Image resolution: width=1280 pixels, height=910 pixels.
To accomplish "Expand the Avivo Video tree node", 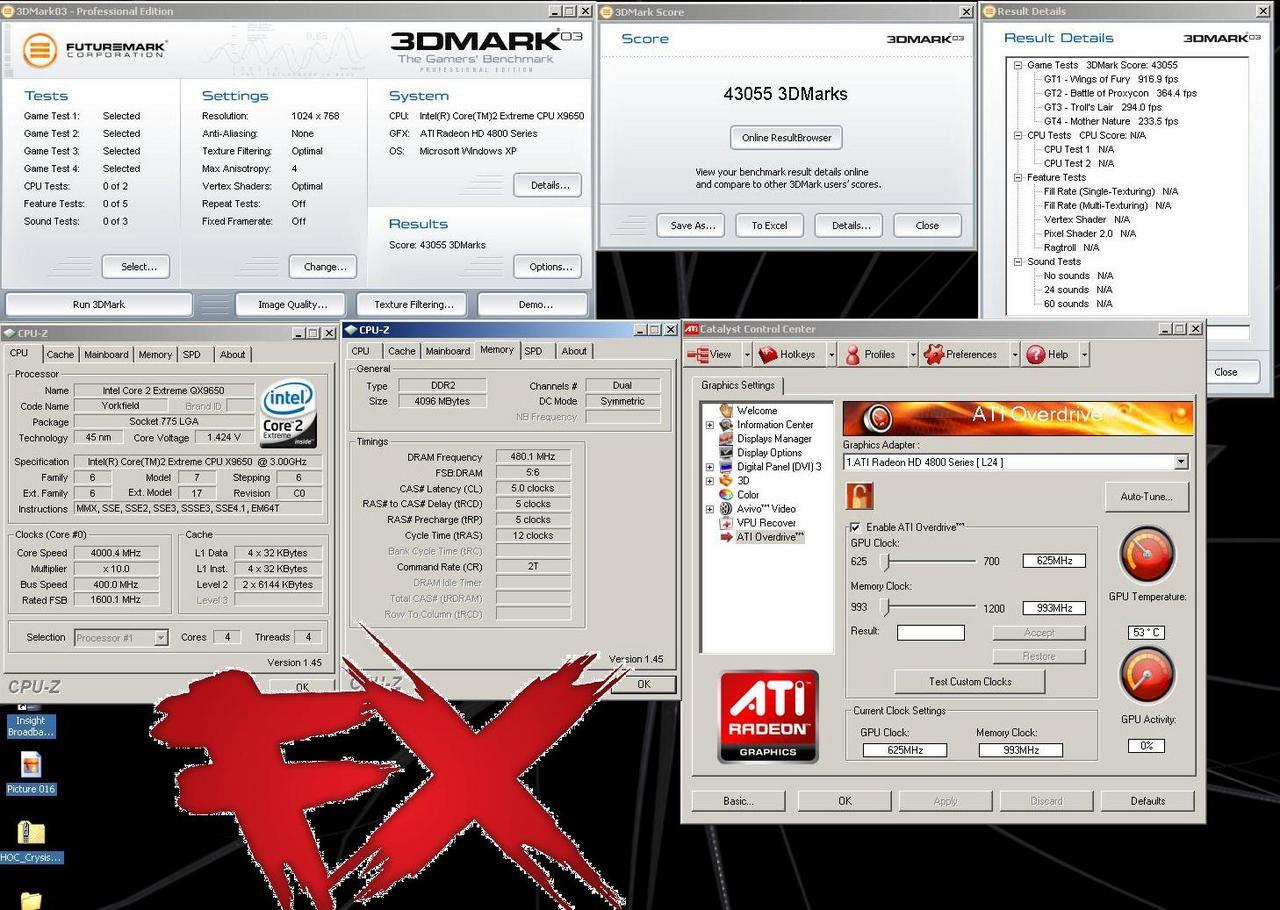I will tap(710, 509).
